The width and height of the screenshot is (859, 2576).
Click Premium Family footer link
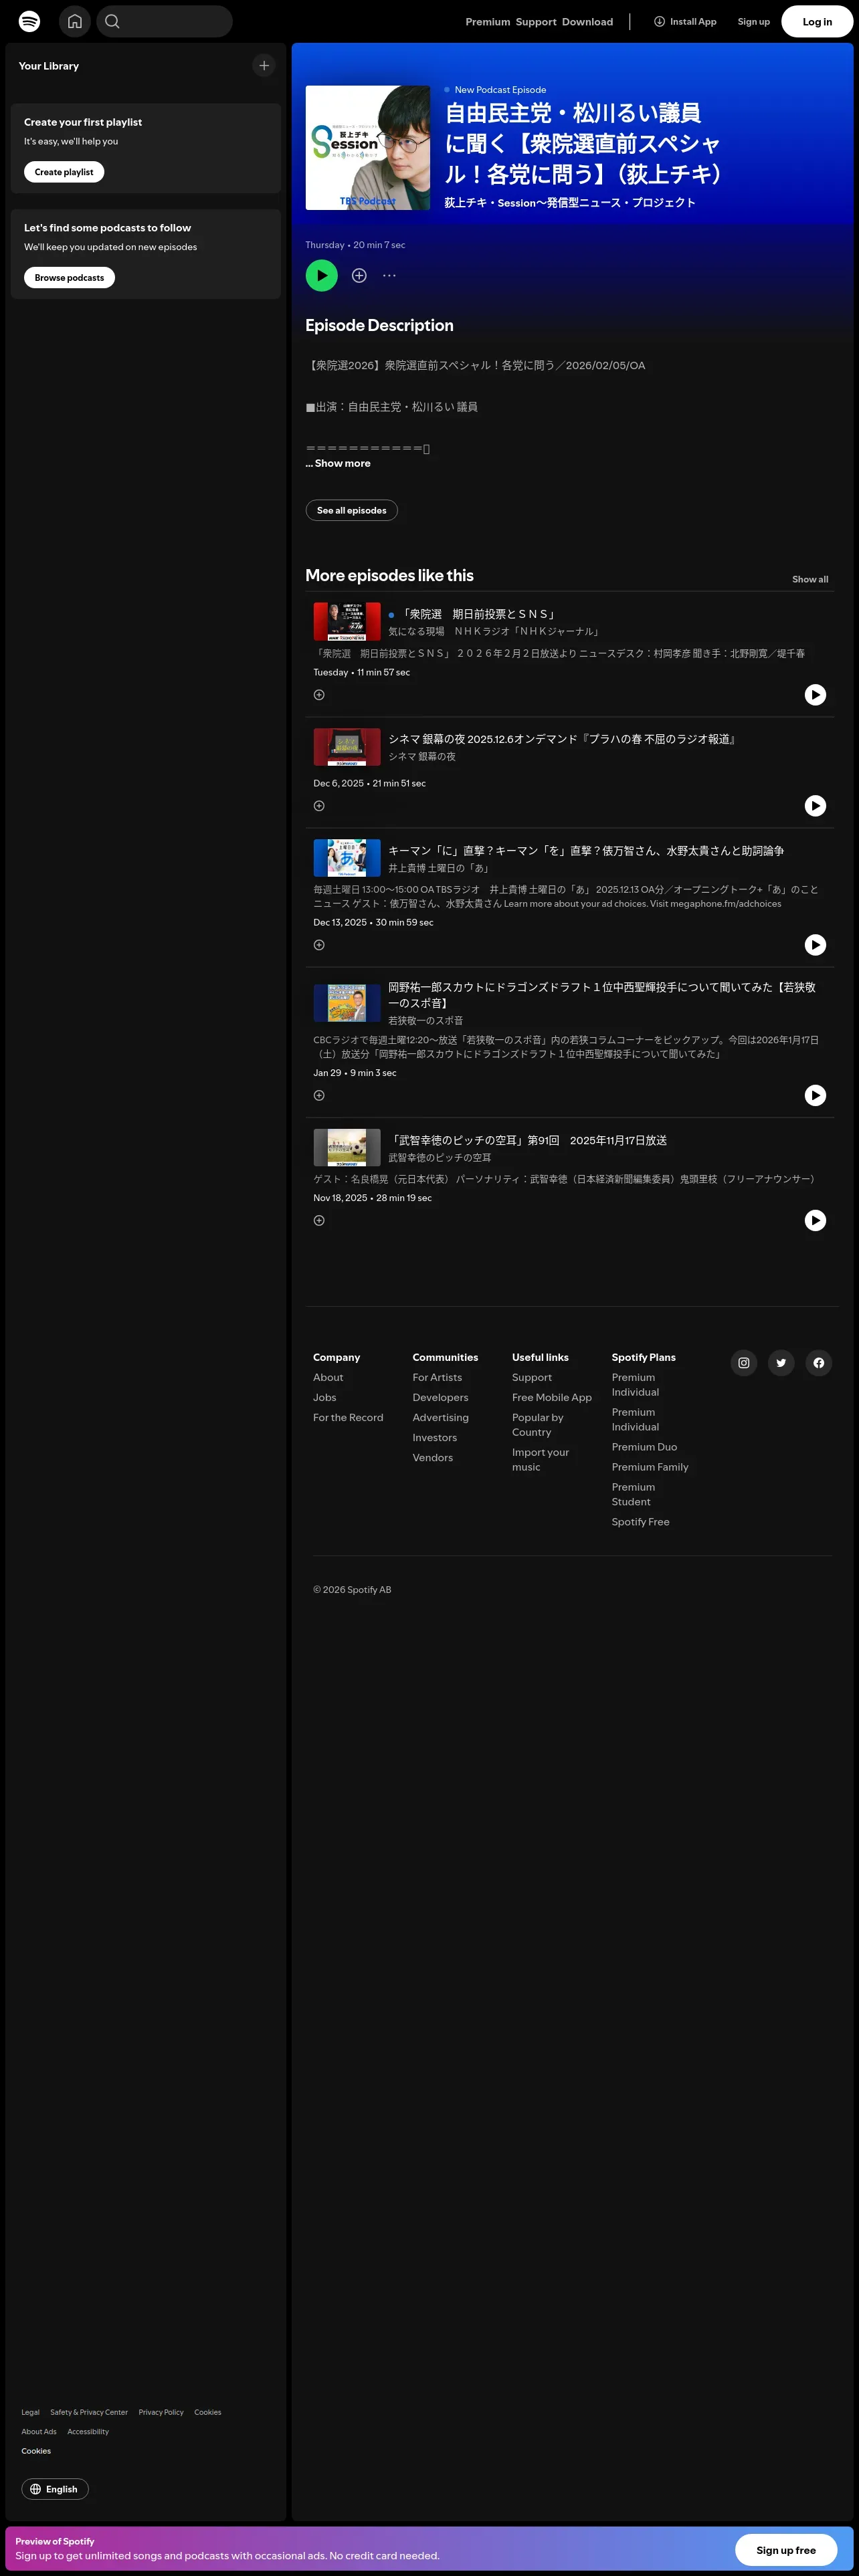pos(650,1467)
